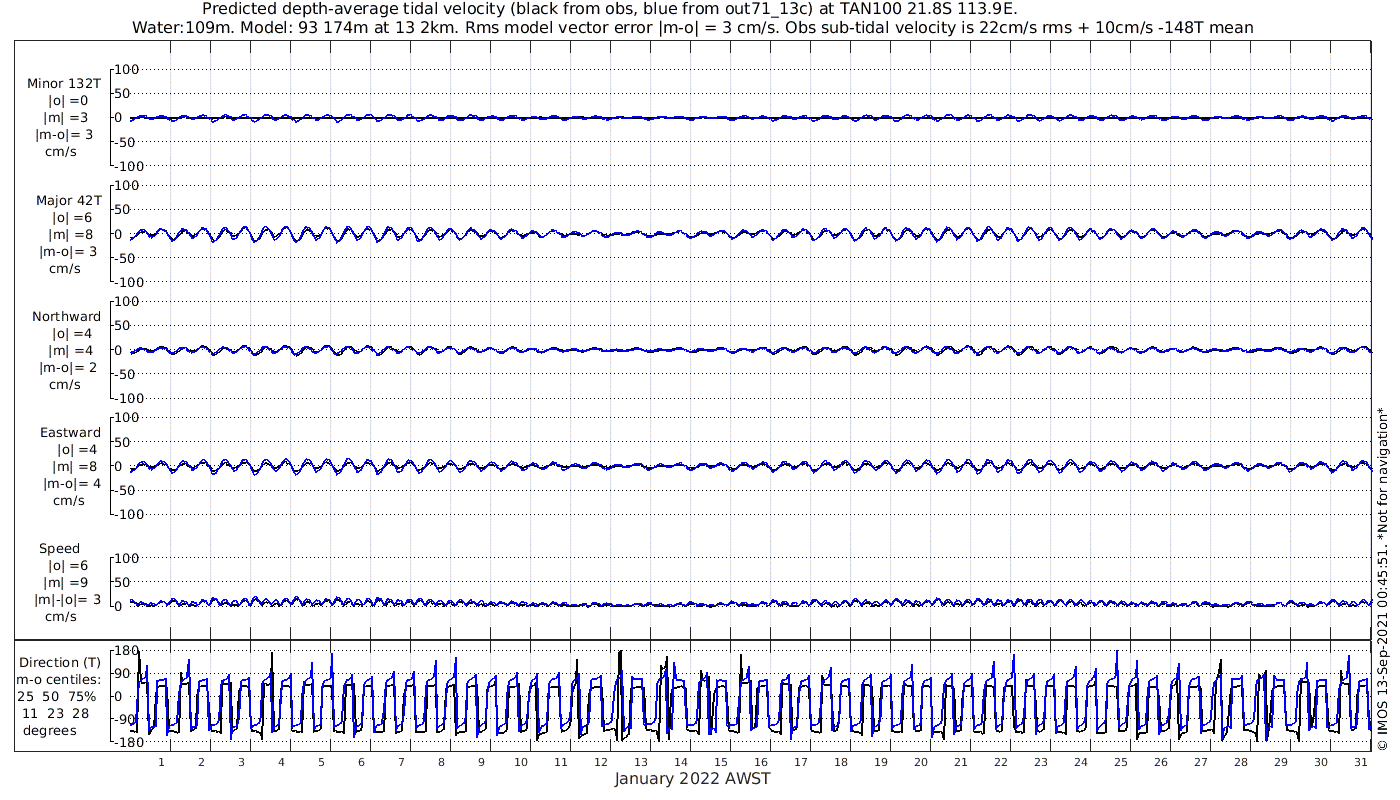Click the 'Northward' panel label

[66, 316]
